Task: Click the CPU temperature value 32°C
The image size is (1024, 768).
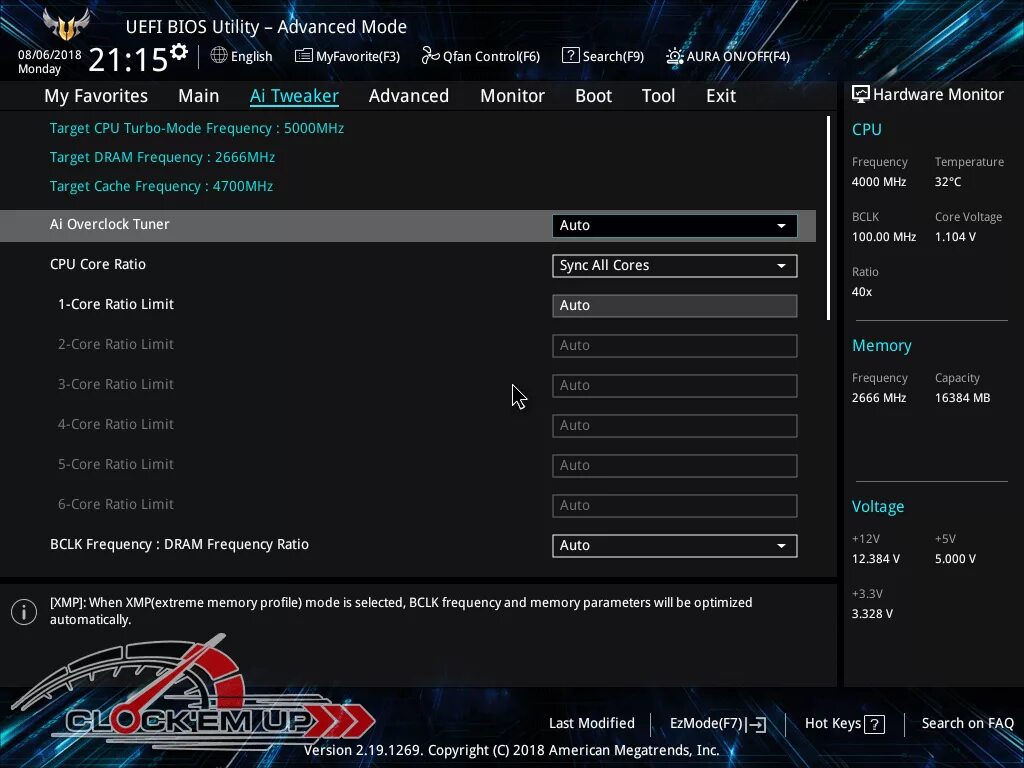Action: pos(948,182)
